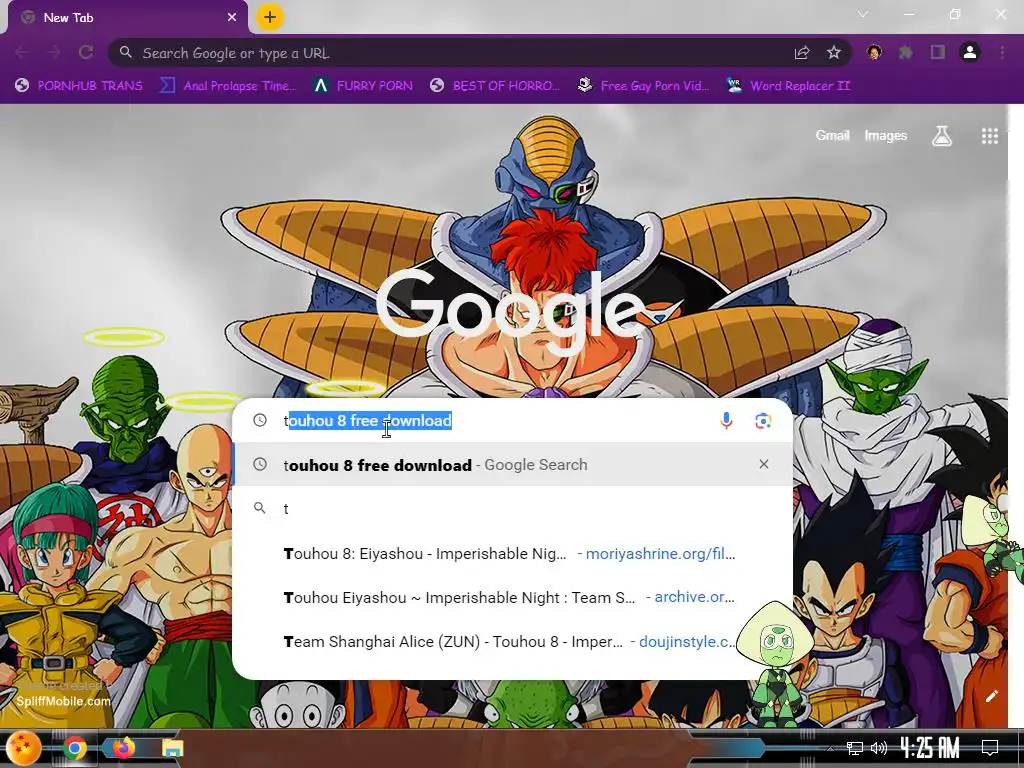Open the BEST OF HORRO... bookmark

click(x=495, y=86)
